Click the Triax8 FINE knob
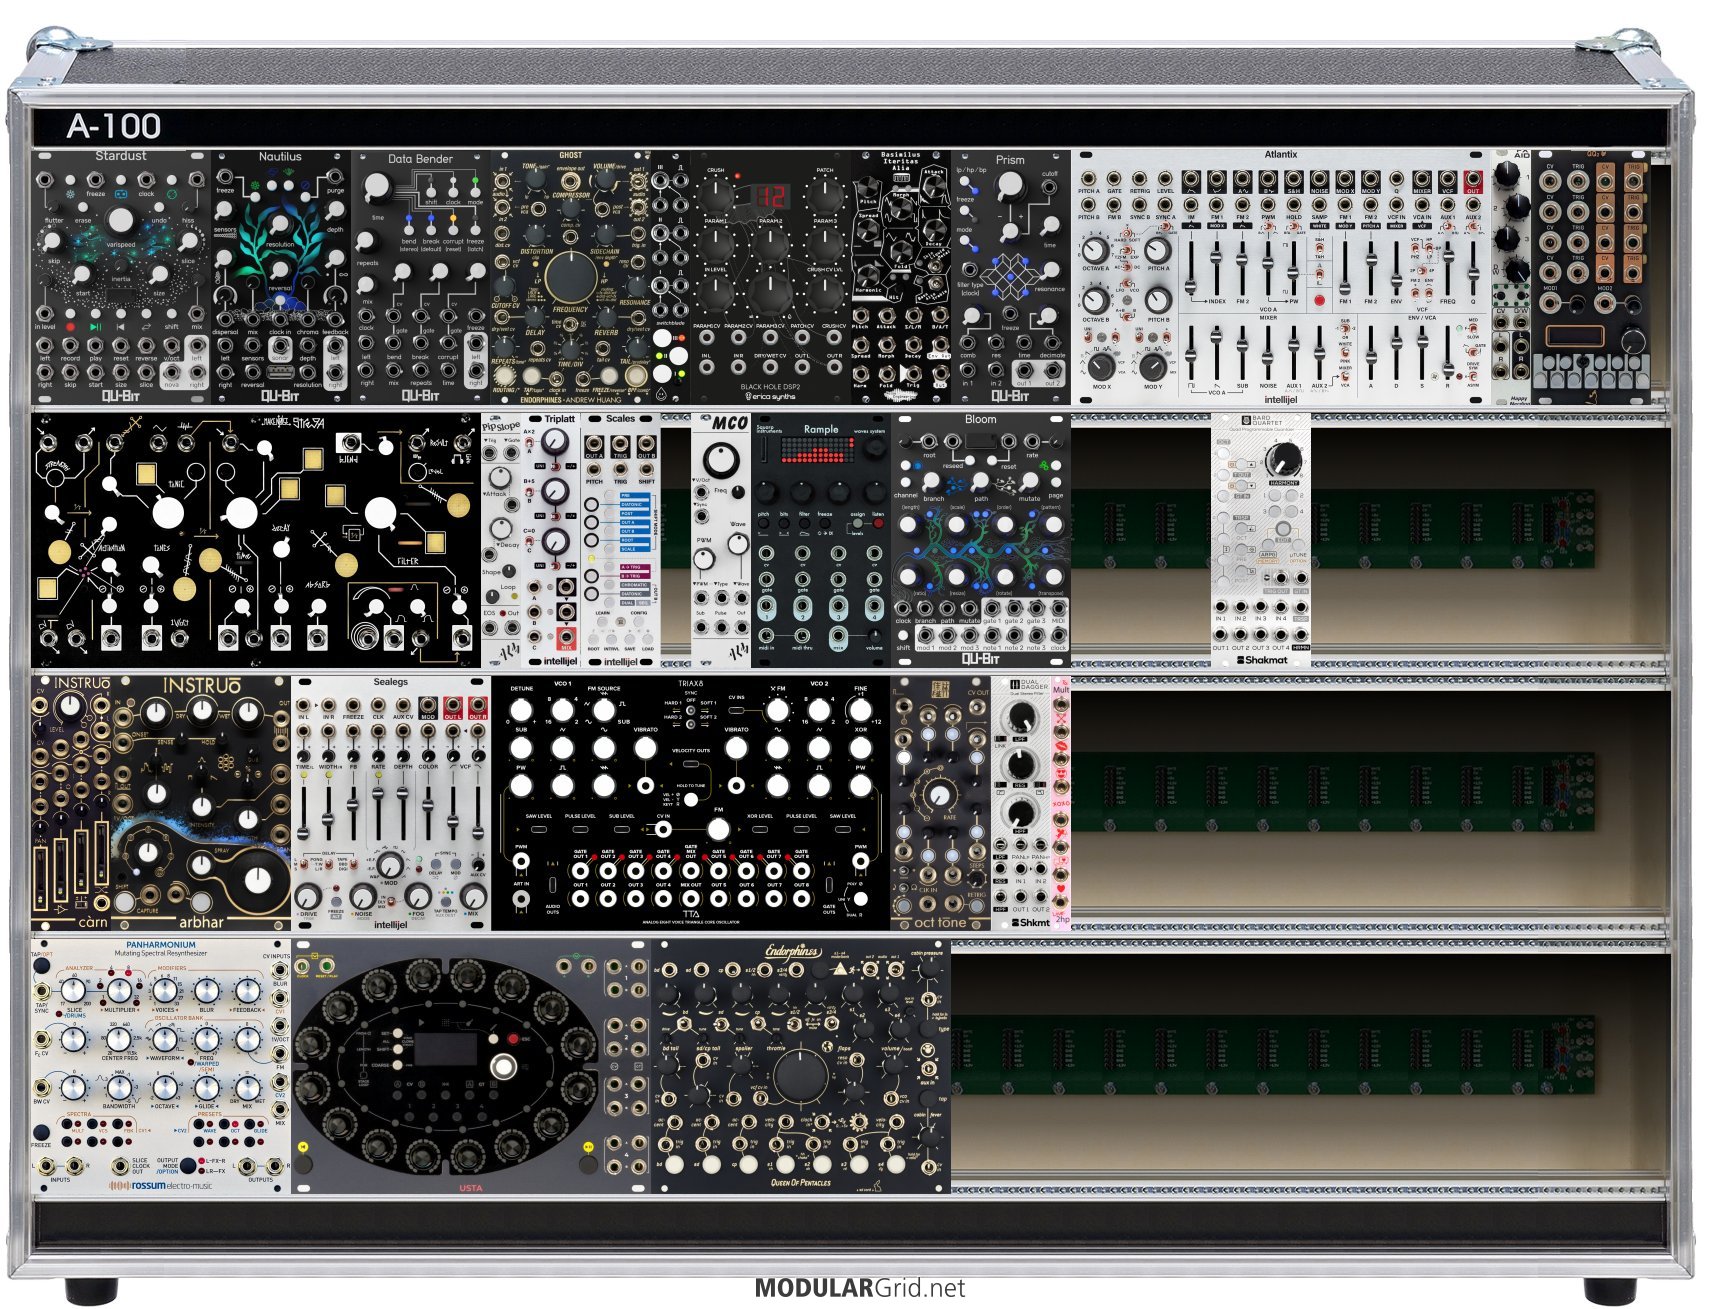 pyautogui.click(x=860, y=709)
